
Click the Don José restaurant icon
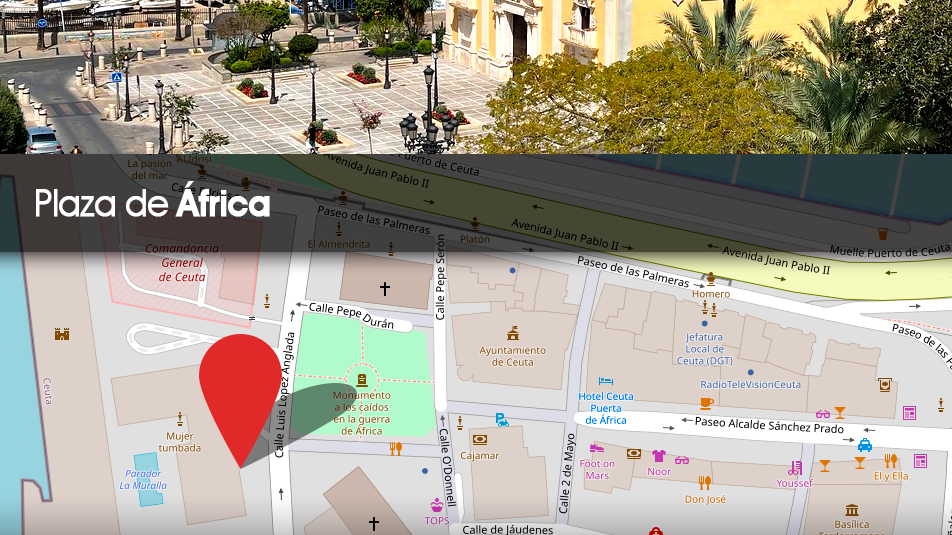click(704, 483)
